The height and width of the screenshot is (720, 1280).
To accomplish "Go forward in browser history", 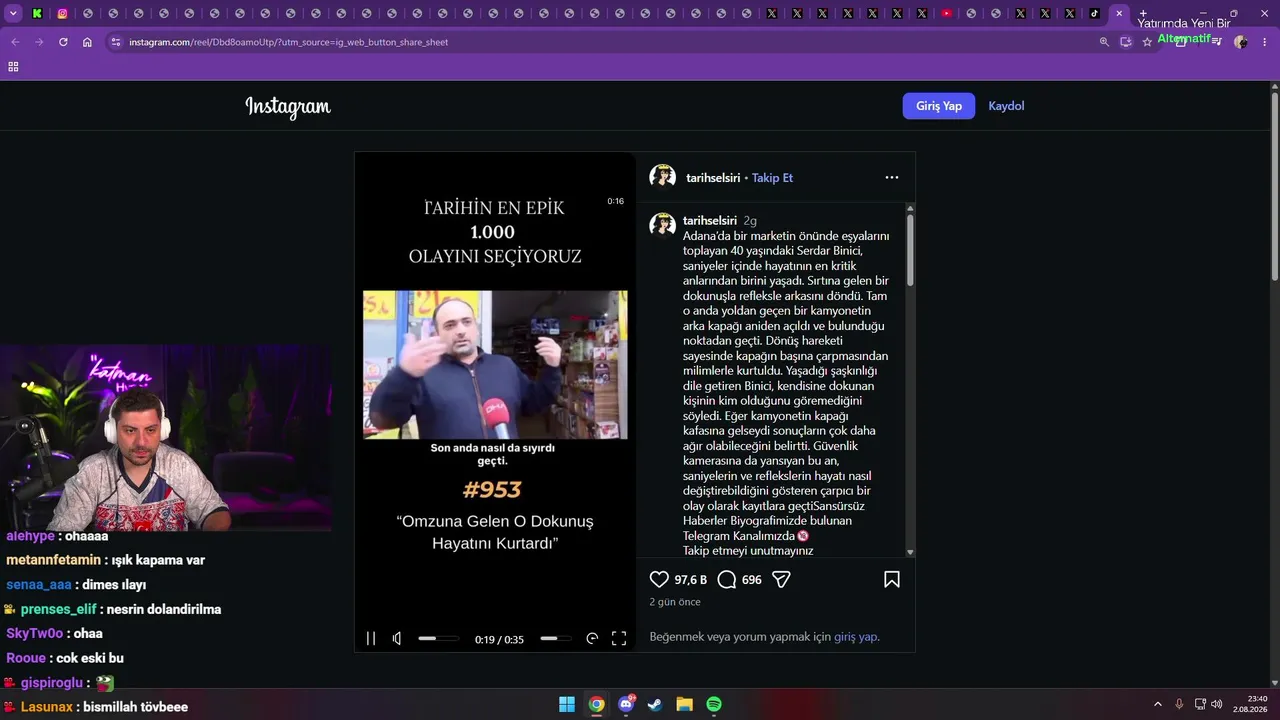I will [x=39, y=42].
